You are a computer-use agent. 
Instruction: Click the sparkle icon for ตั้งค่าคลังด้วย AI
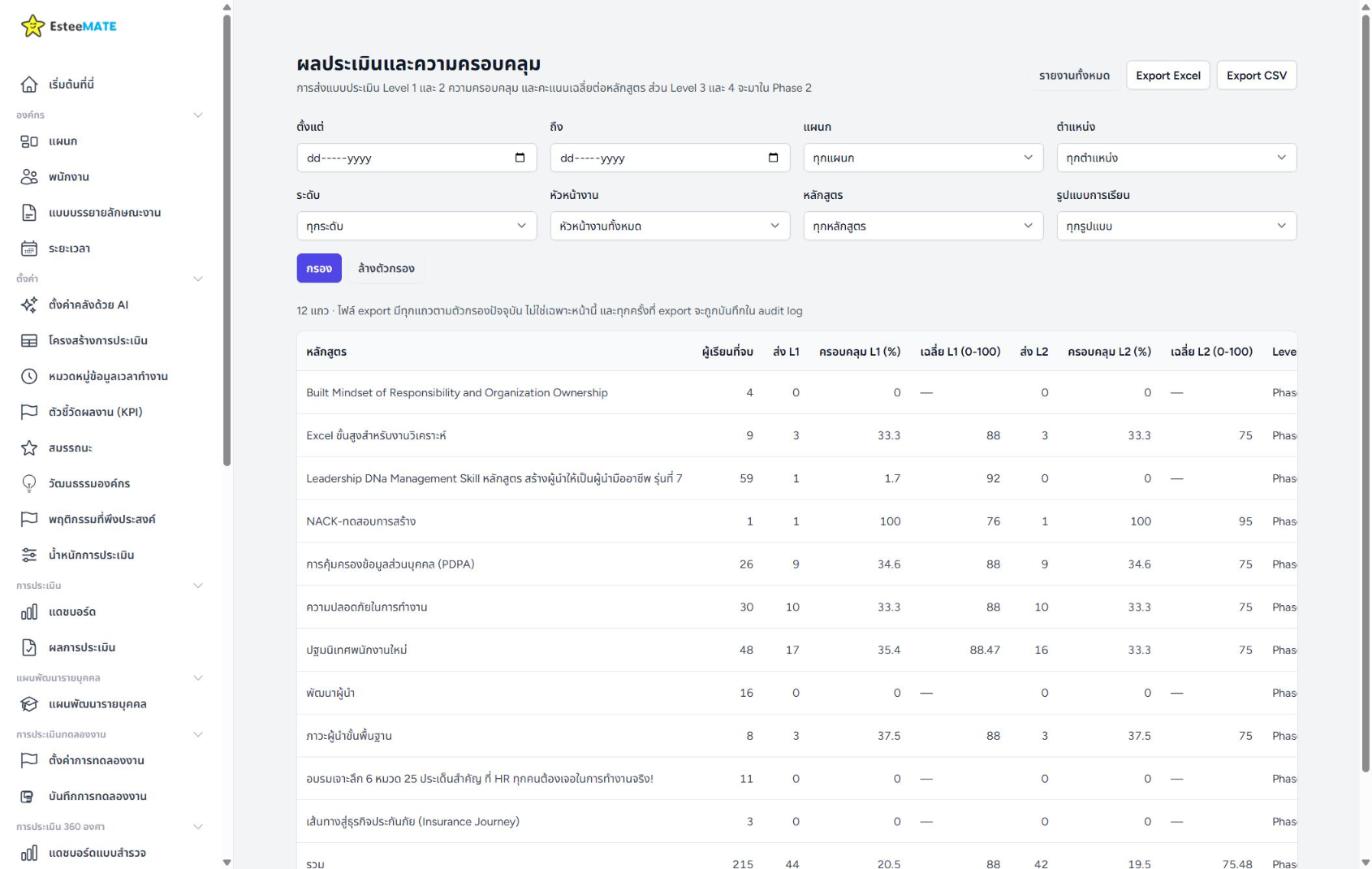pyautogui.click(x=30, y=305)
